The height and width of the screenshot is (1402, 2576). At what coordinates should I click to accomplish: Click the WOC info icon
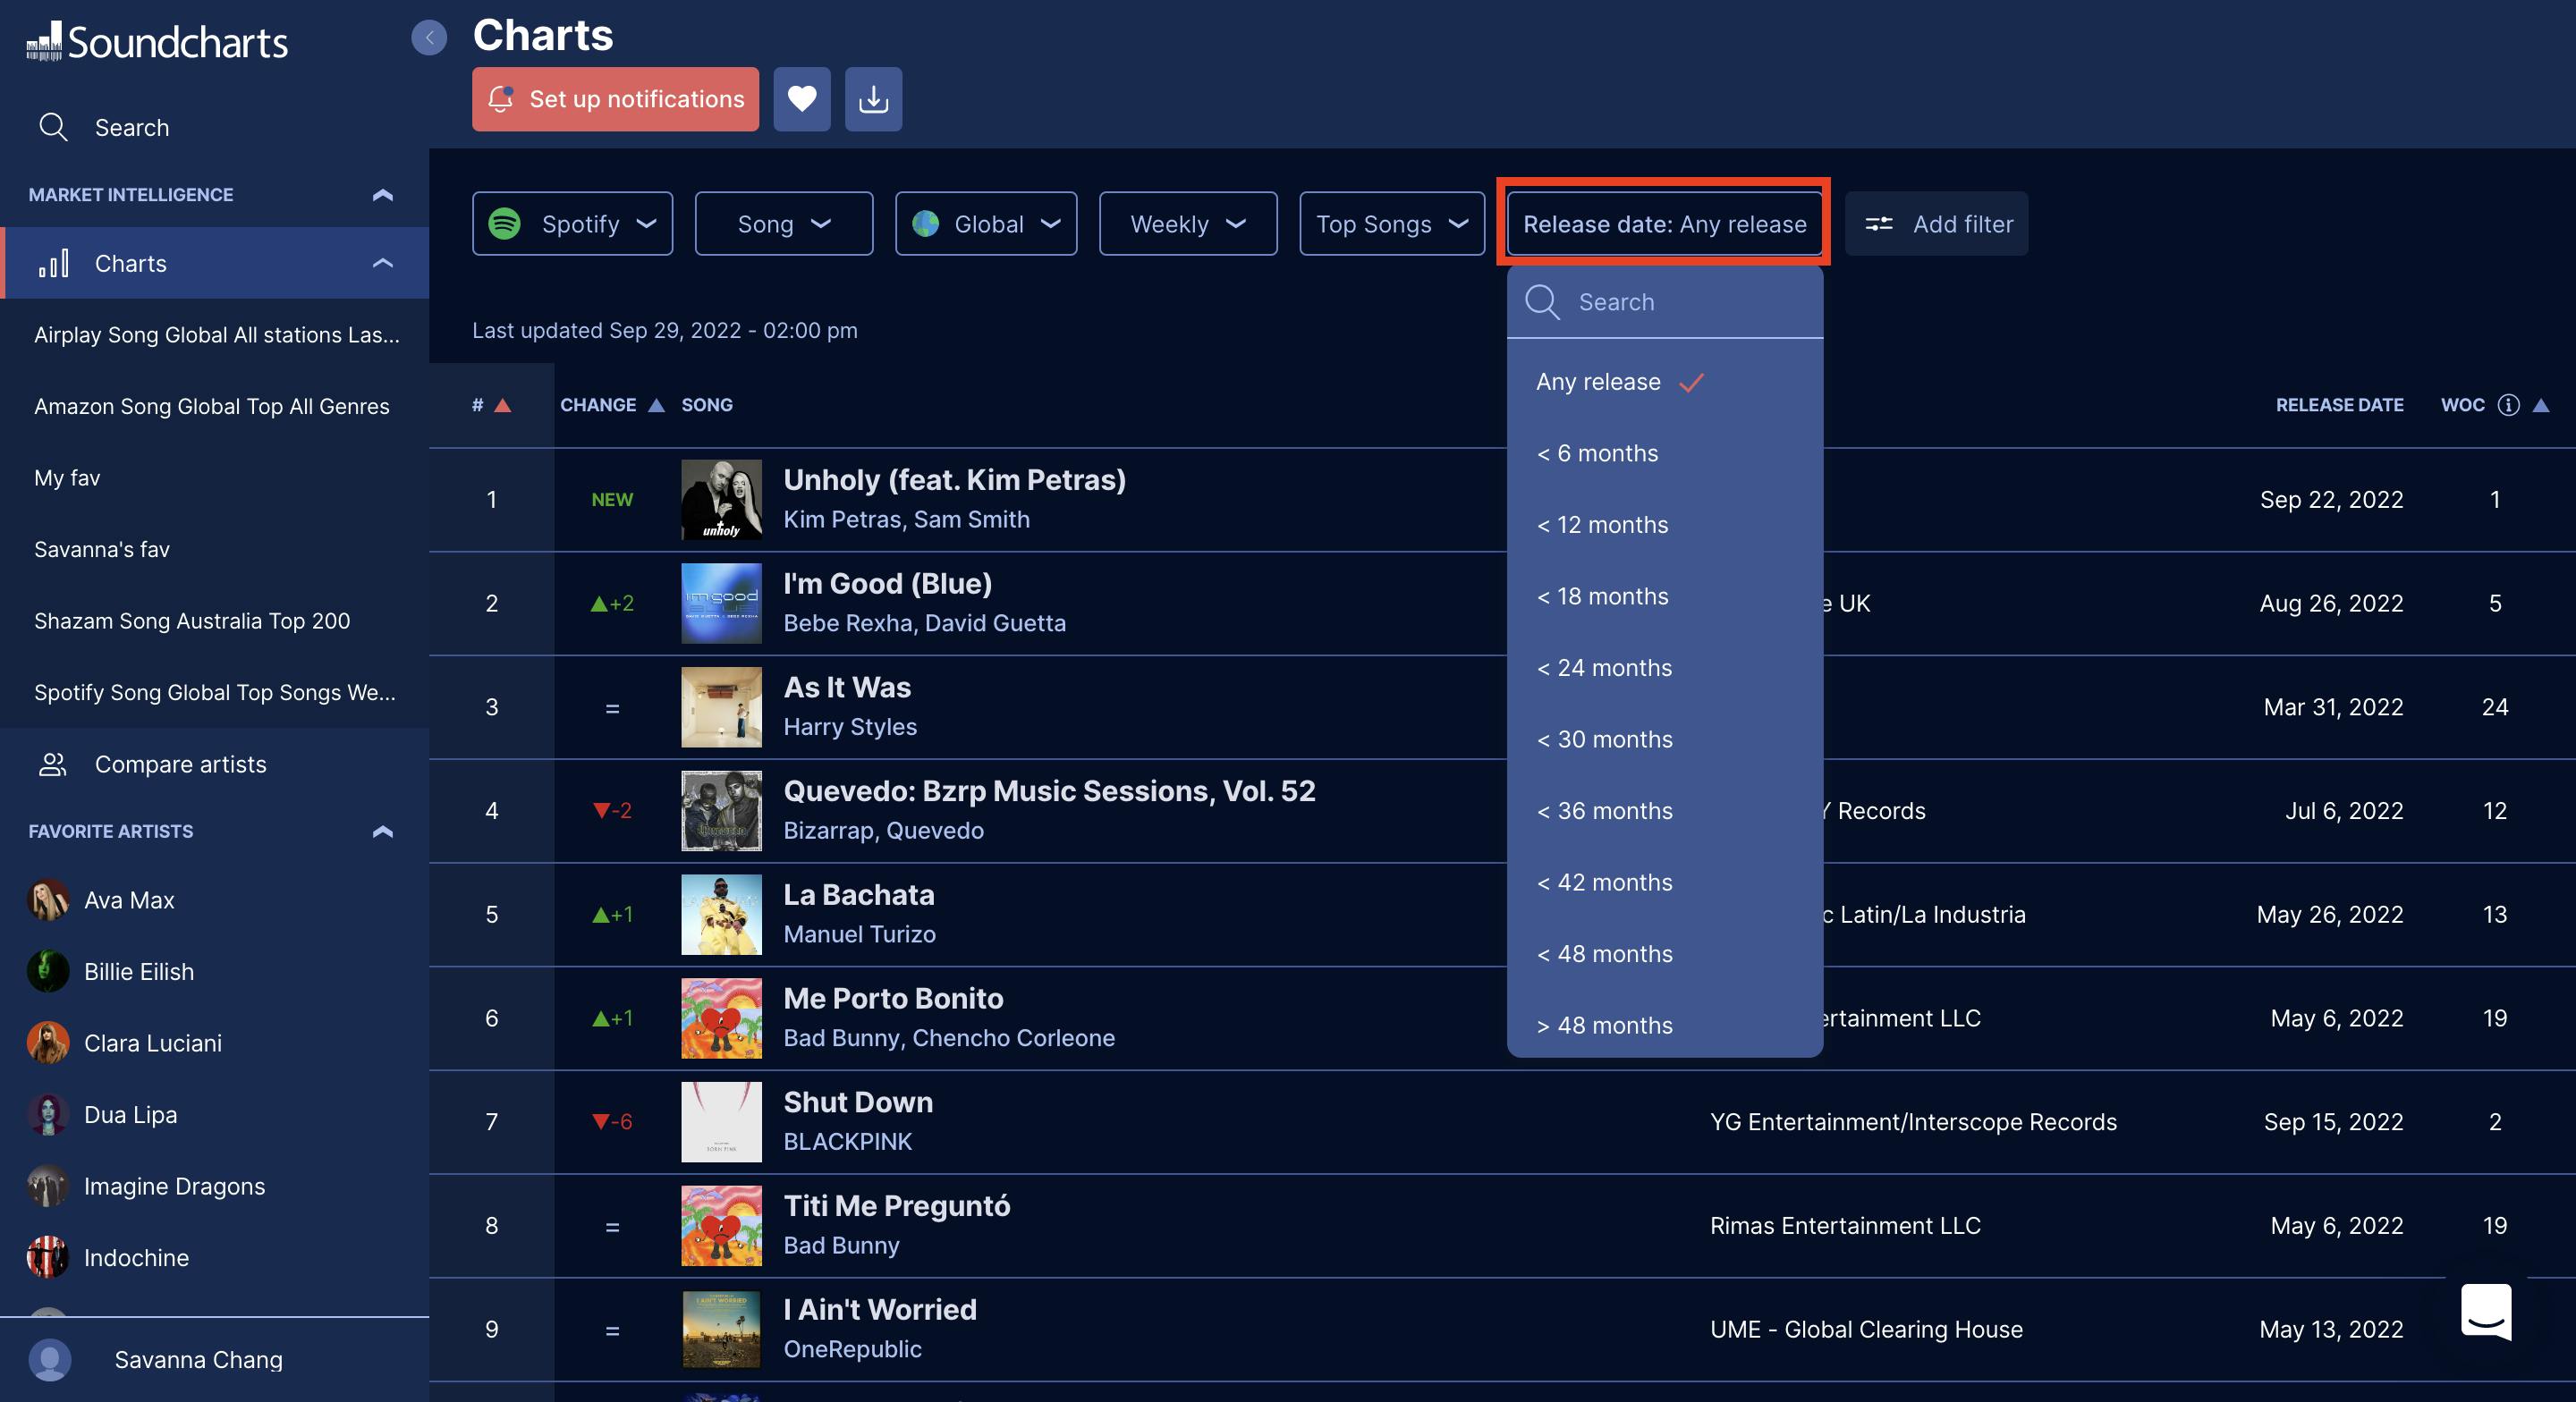2508,405
